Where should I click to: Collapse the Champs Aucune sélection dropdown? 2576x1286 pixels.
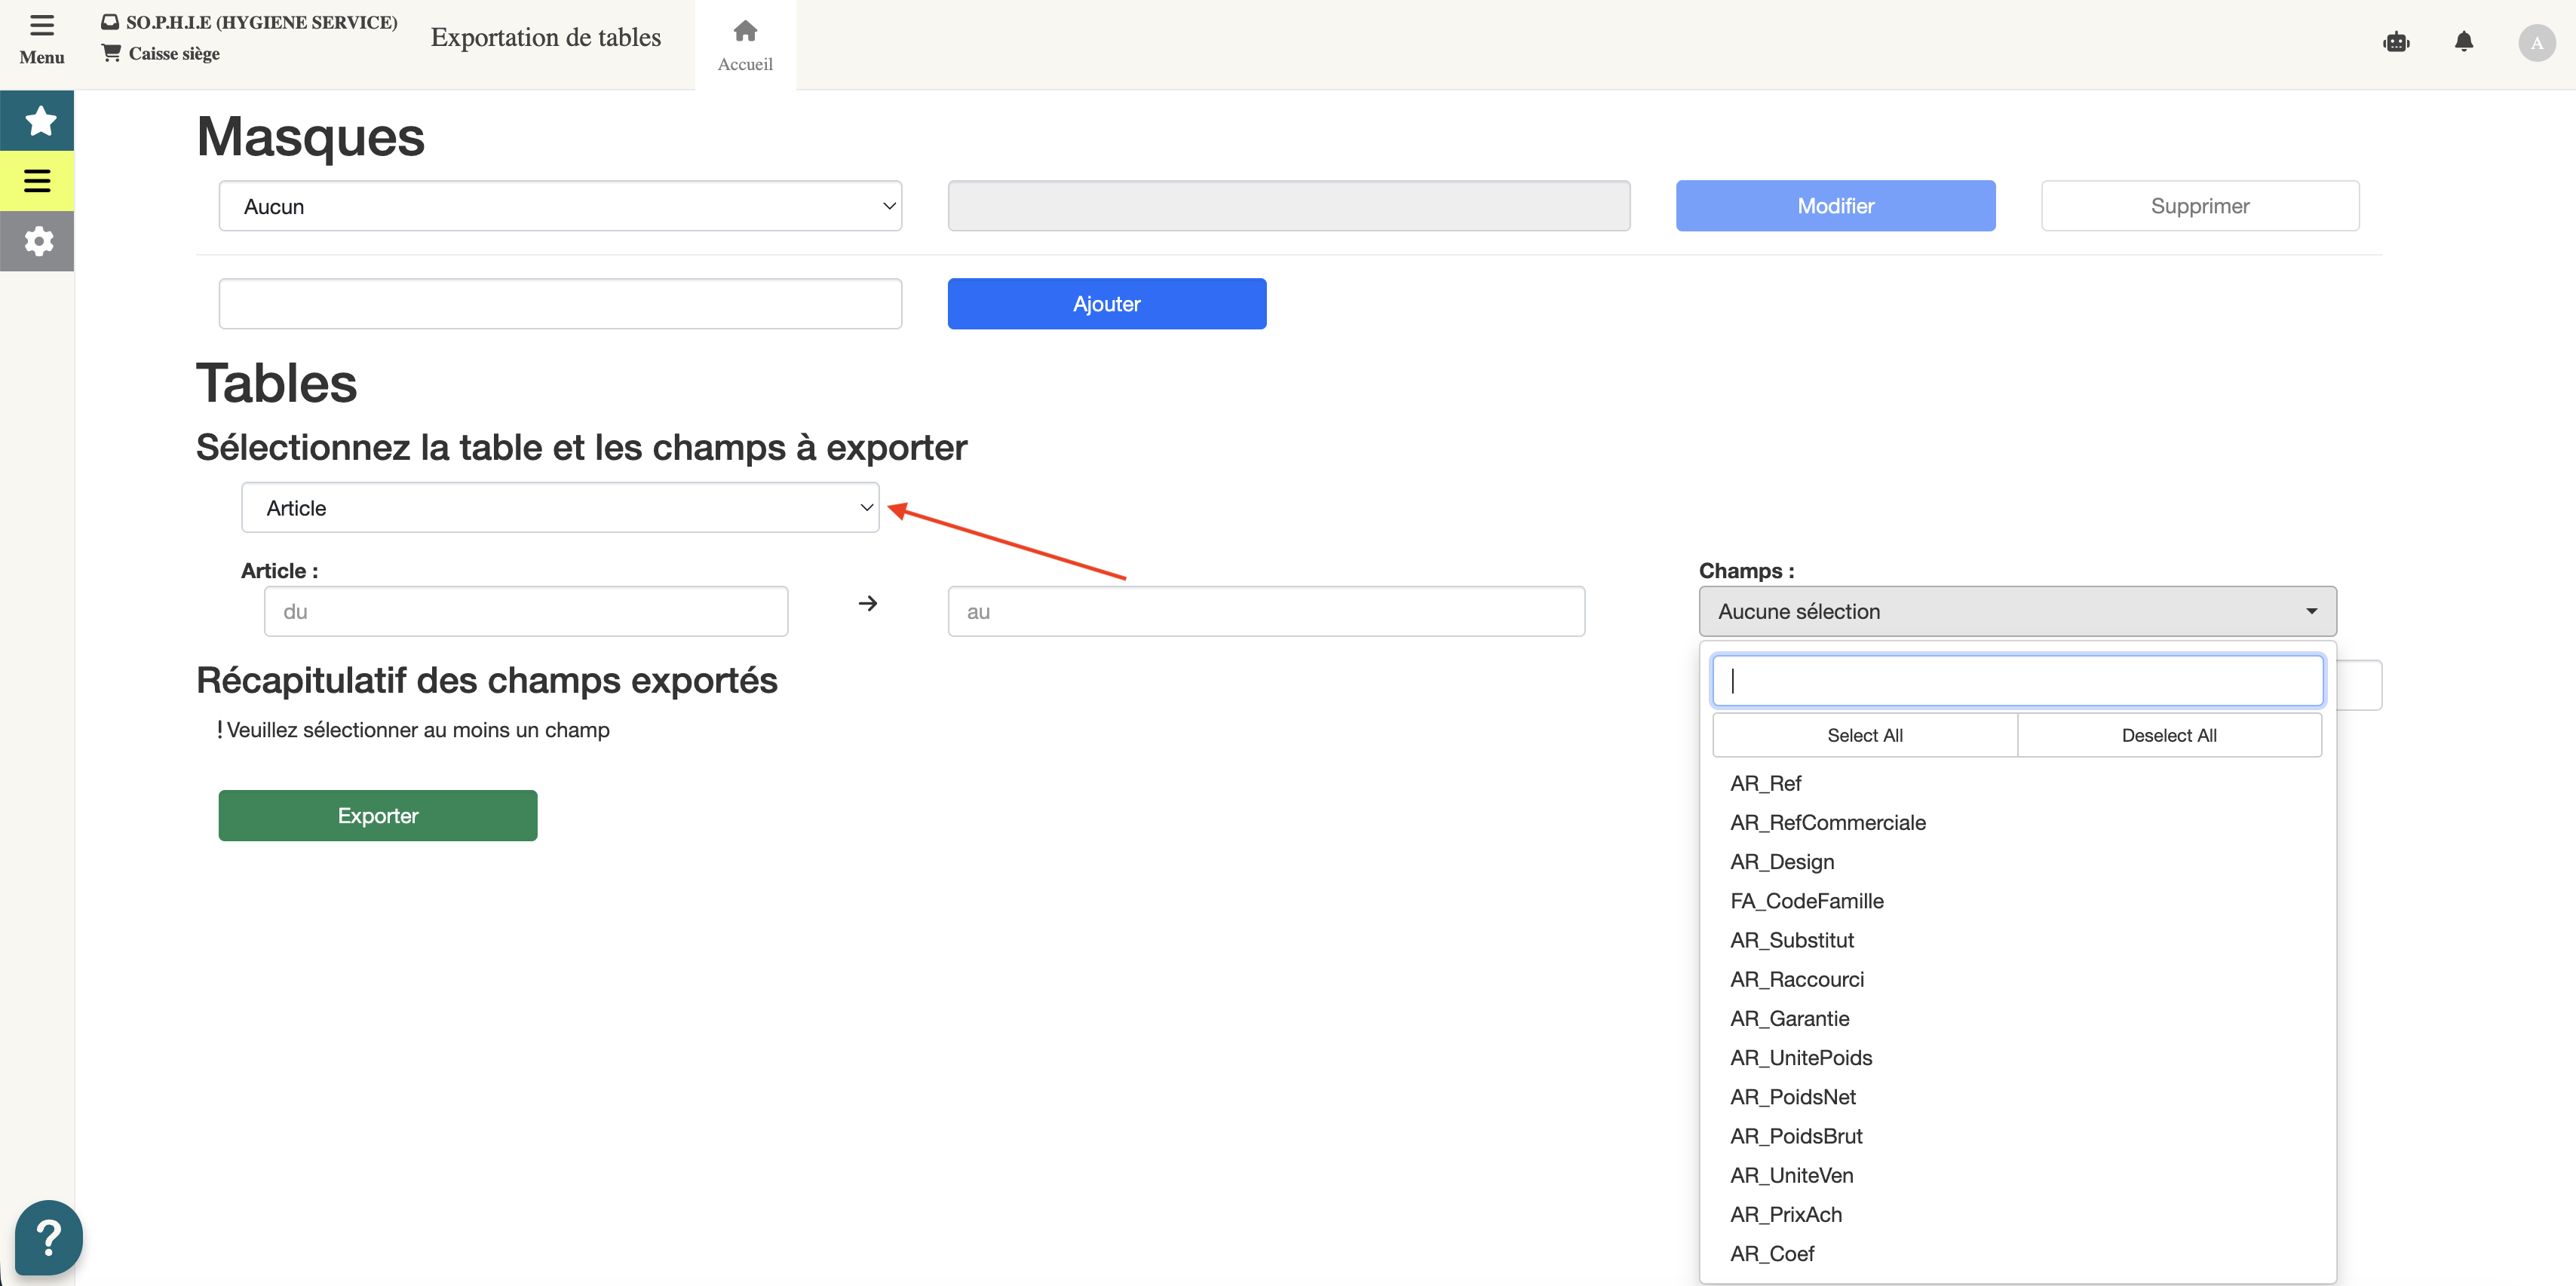2017,611
